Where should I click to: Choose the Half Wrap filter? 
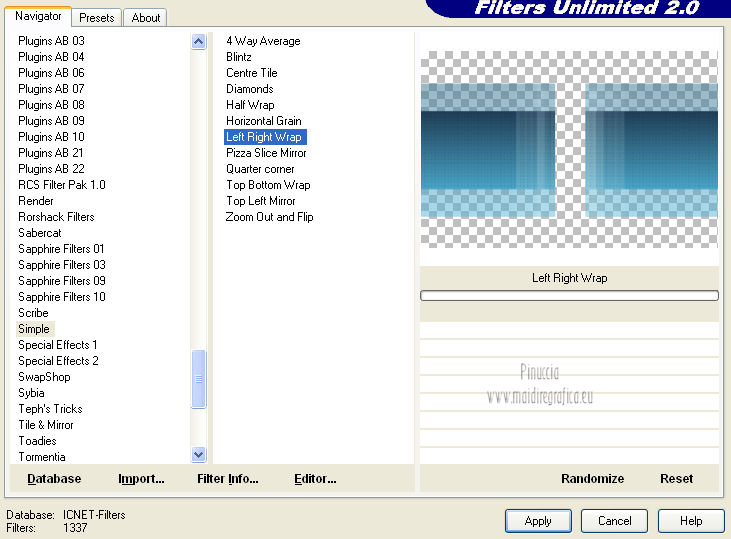pos(250,105)
